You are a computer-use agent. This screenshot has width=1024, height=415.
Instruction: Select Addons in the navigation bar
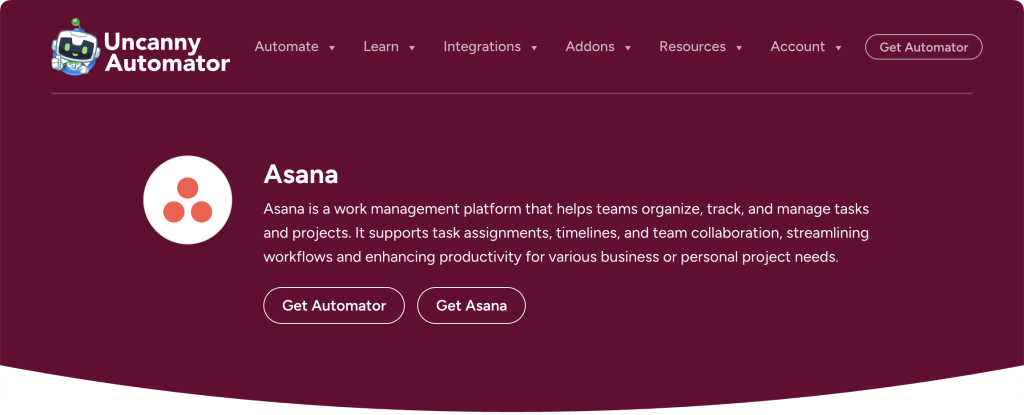[590, 47]
